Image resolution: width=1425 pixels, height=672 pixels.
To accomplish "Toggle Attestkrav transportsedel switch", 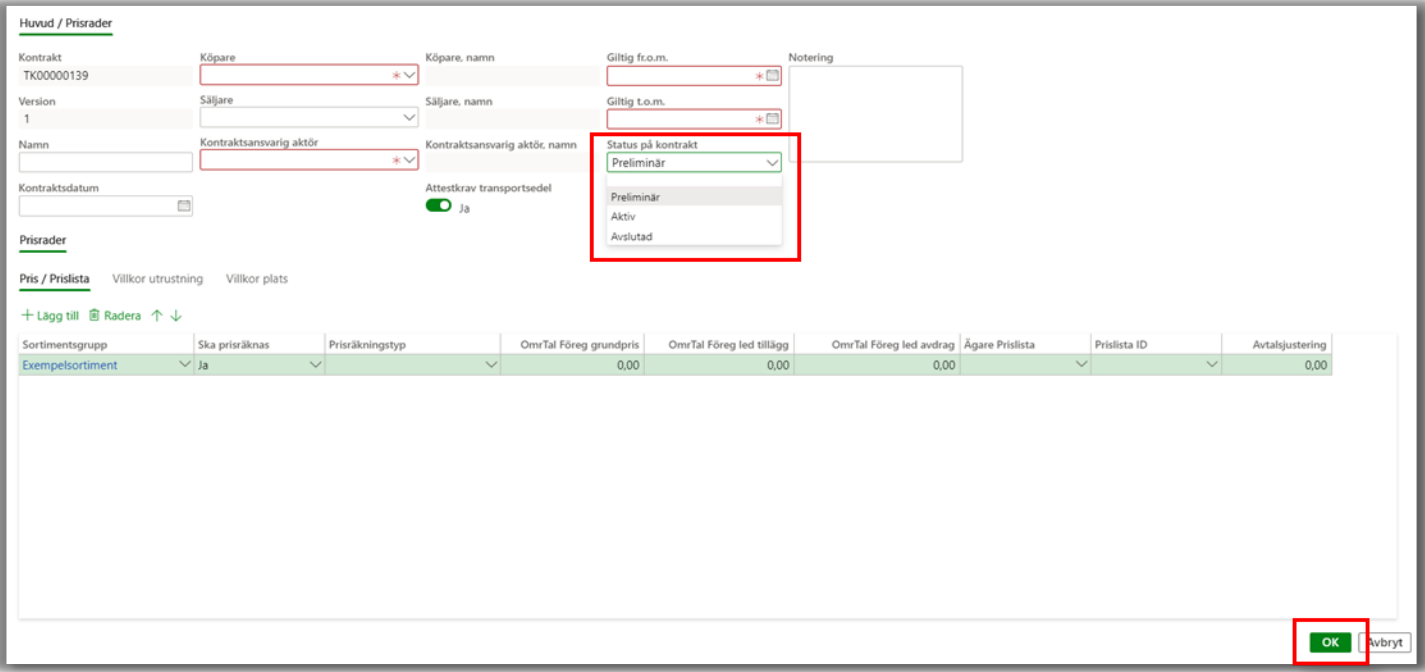I will click(439, 206).
